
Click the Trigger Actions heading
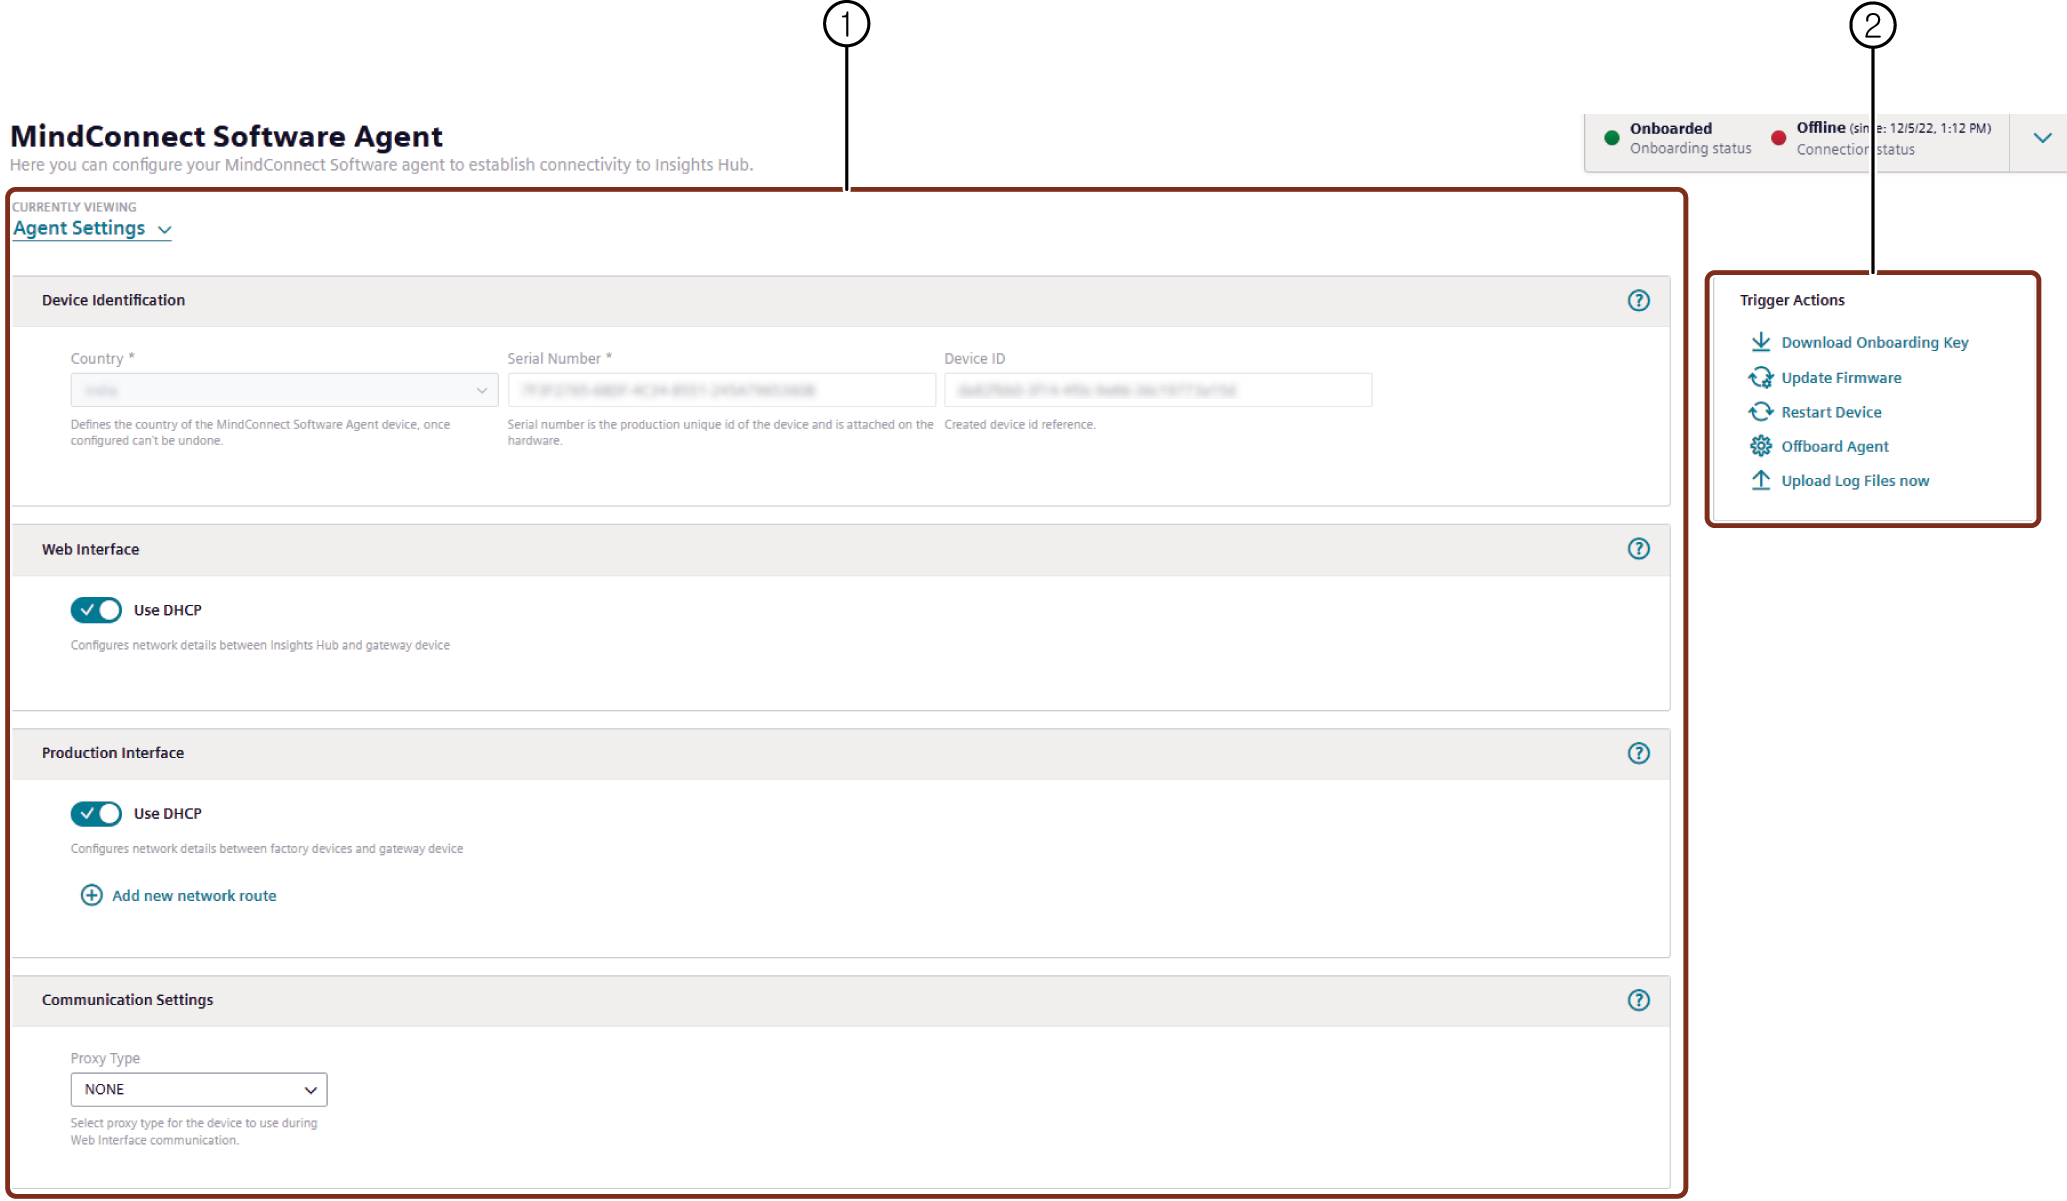click(x=1792, y=300)
